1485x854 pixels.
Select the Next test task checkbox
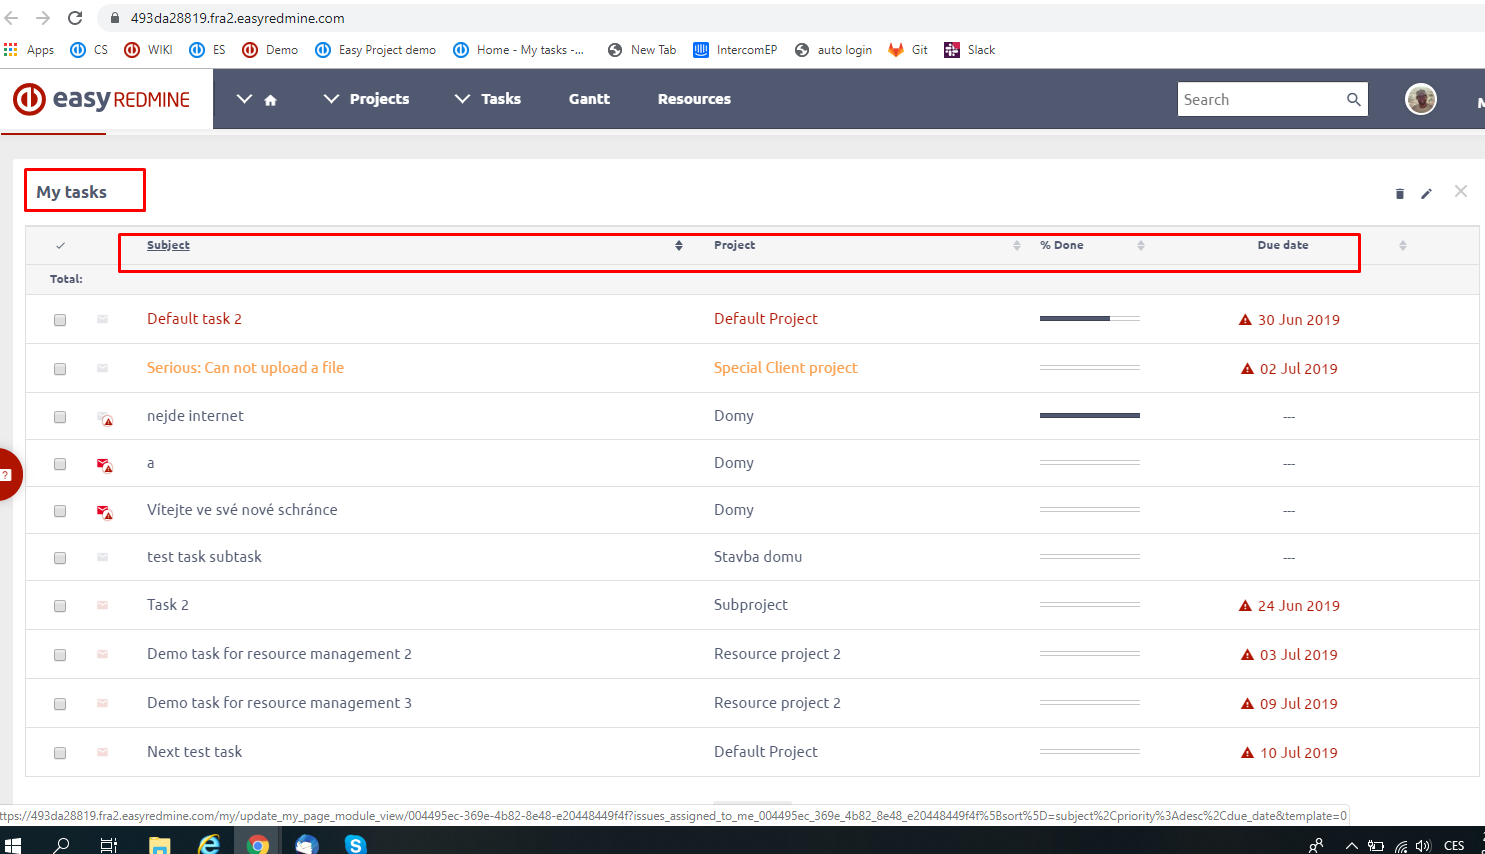[x=60, y=753]
